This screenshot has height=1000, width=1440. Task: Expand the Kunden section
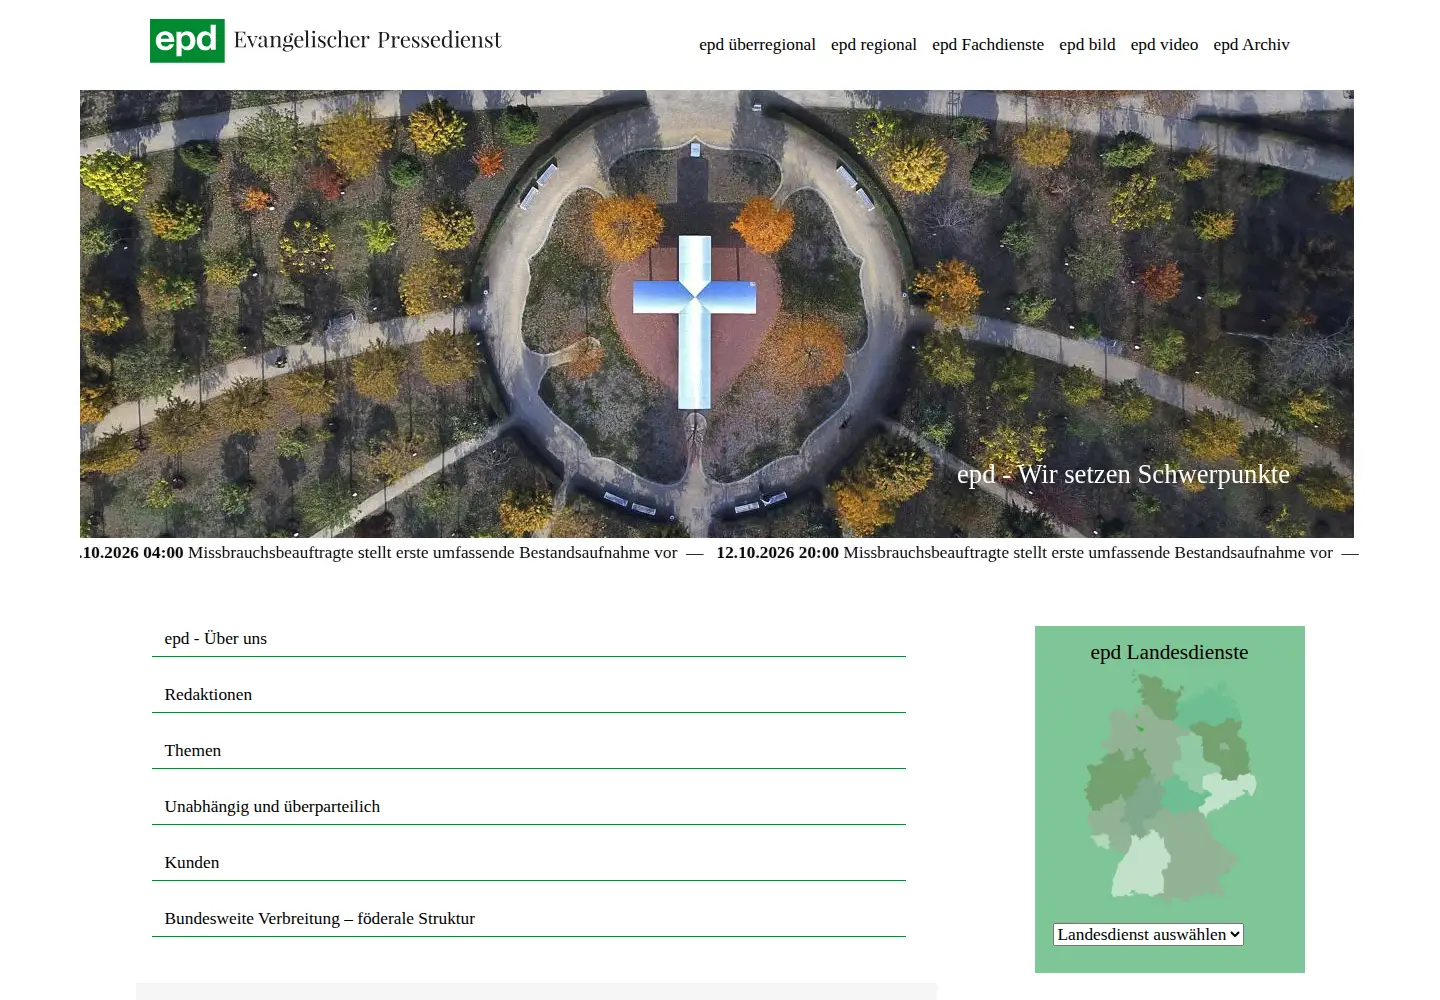coord(529,862)
